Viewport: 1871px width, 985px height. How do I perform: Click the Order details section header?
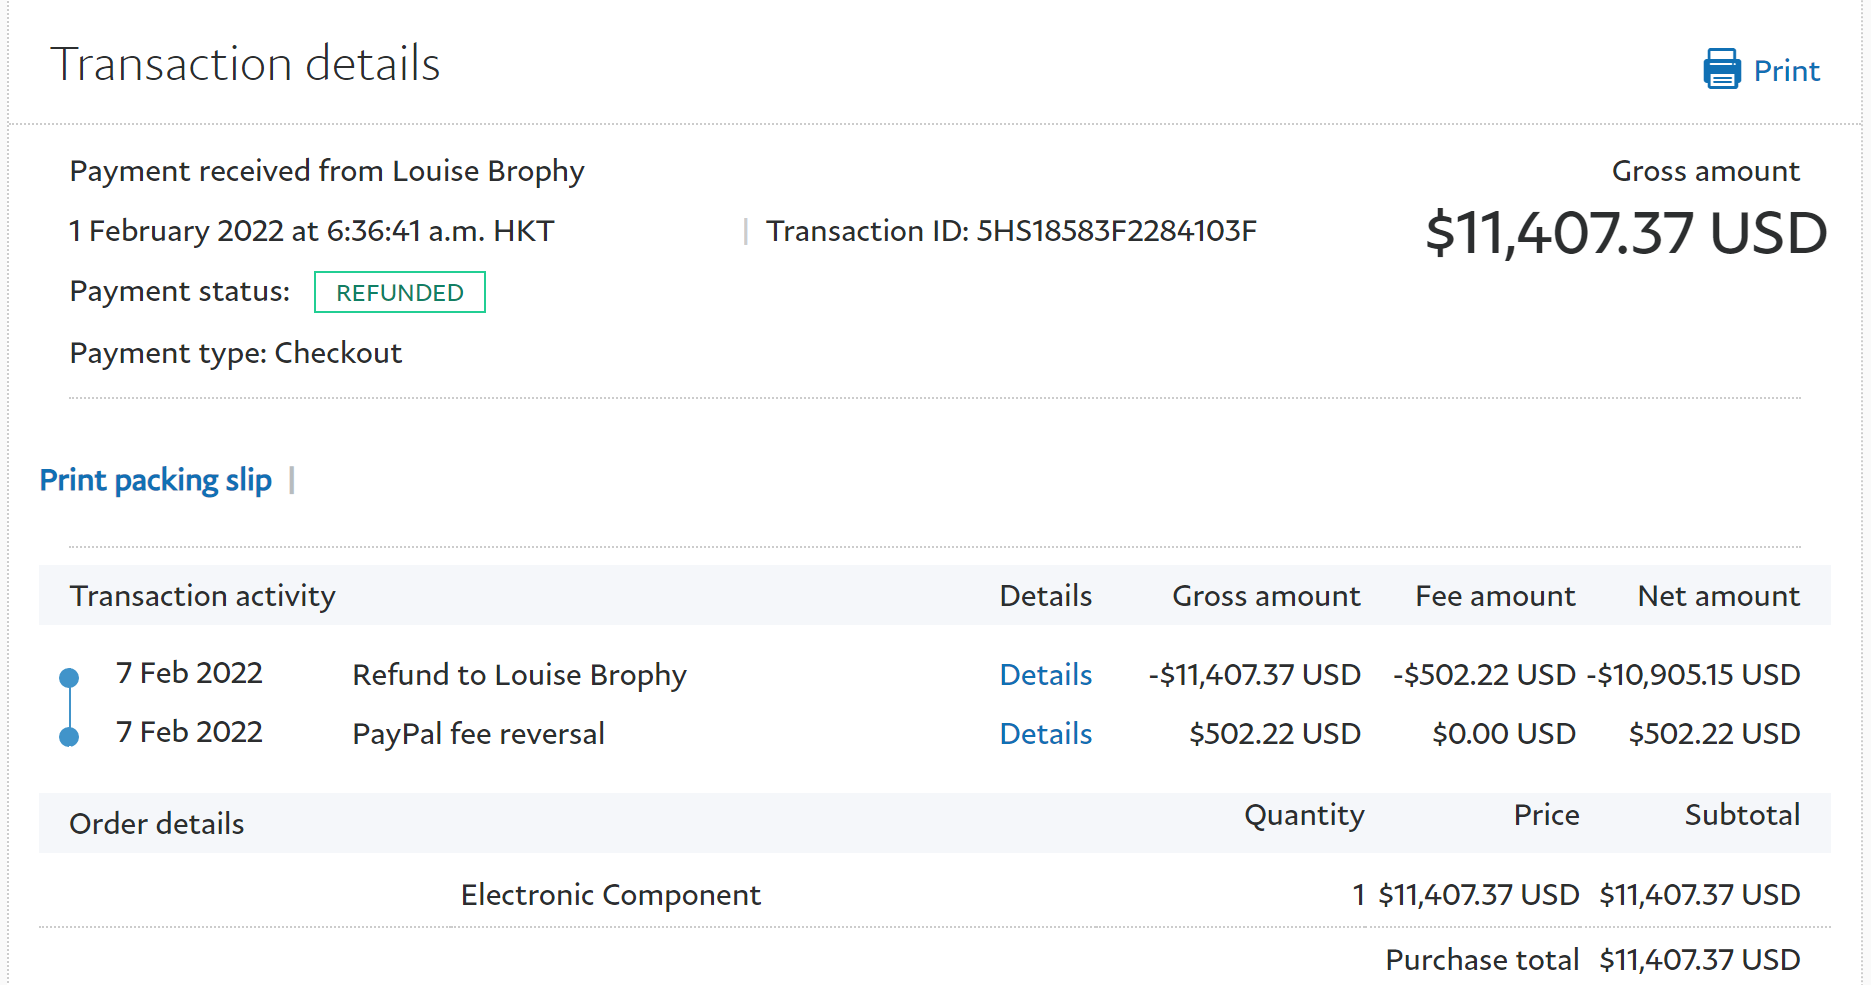click(156, 824)
